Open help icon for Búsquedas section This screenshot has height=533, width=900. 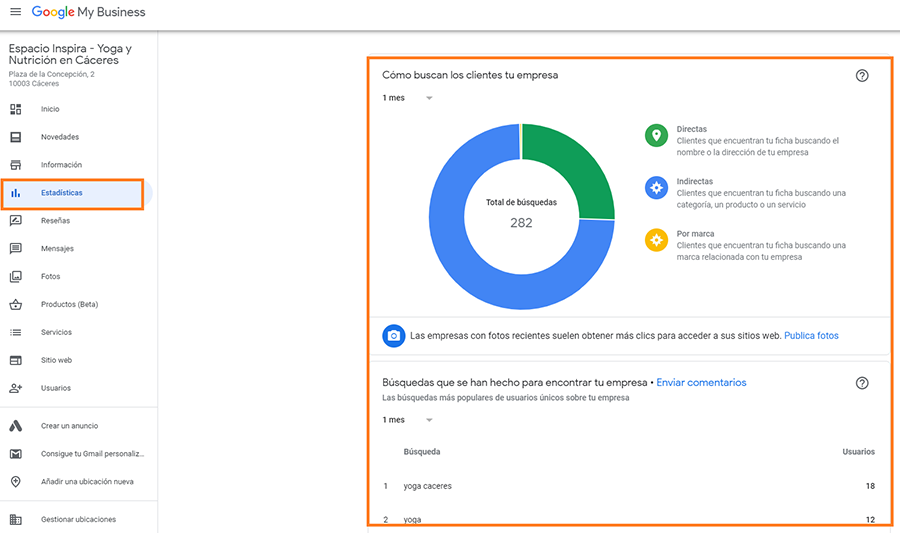(862, 383)
